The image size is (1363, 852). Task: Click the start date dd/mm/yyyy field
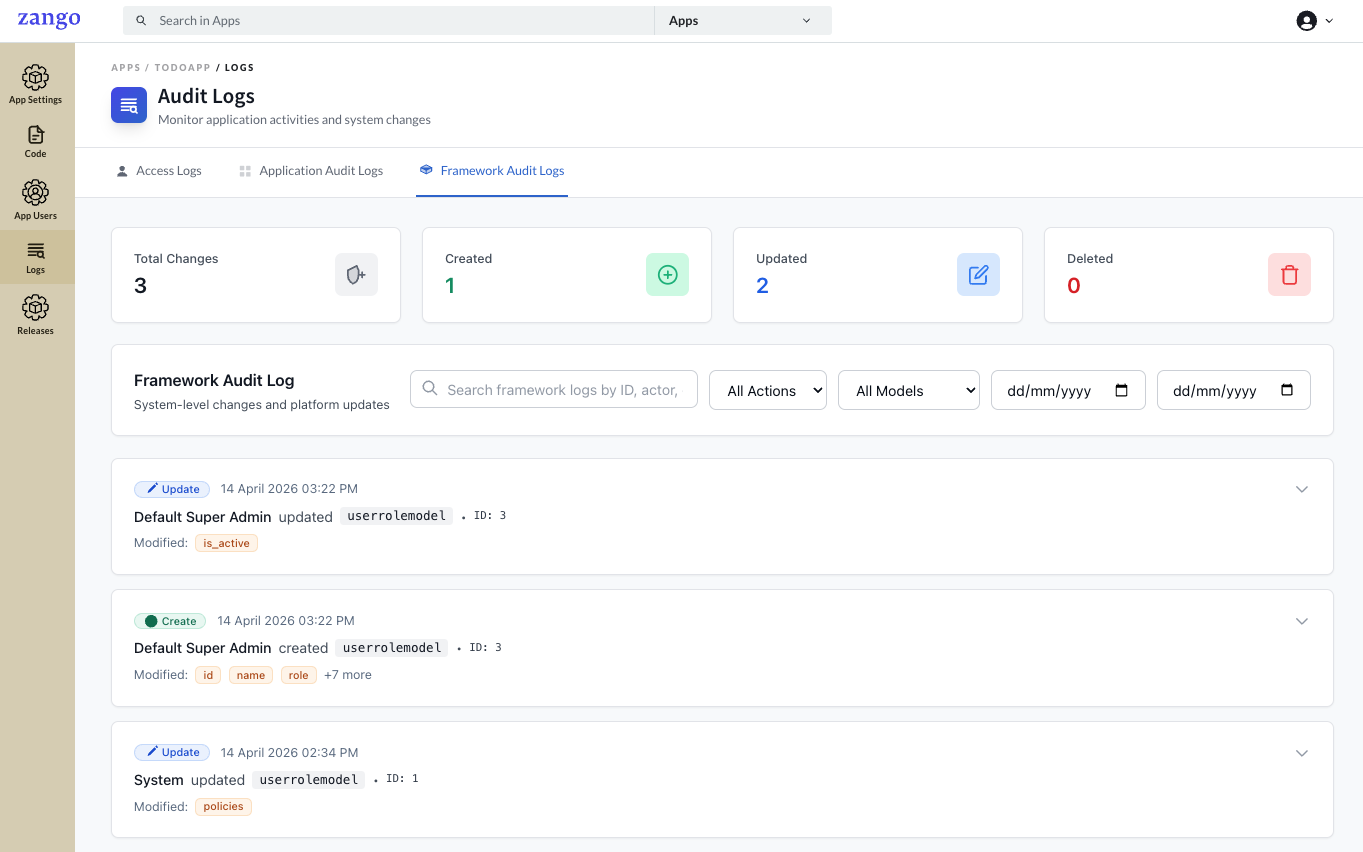(x=1068, y=391)
